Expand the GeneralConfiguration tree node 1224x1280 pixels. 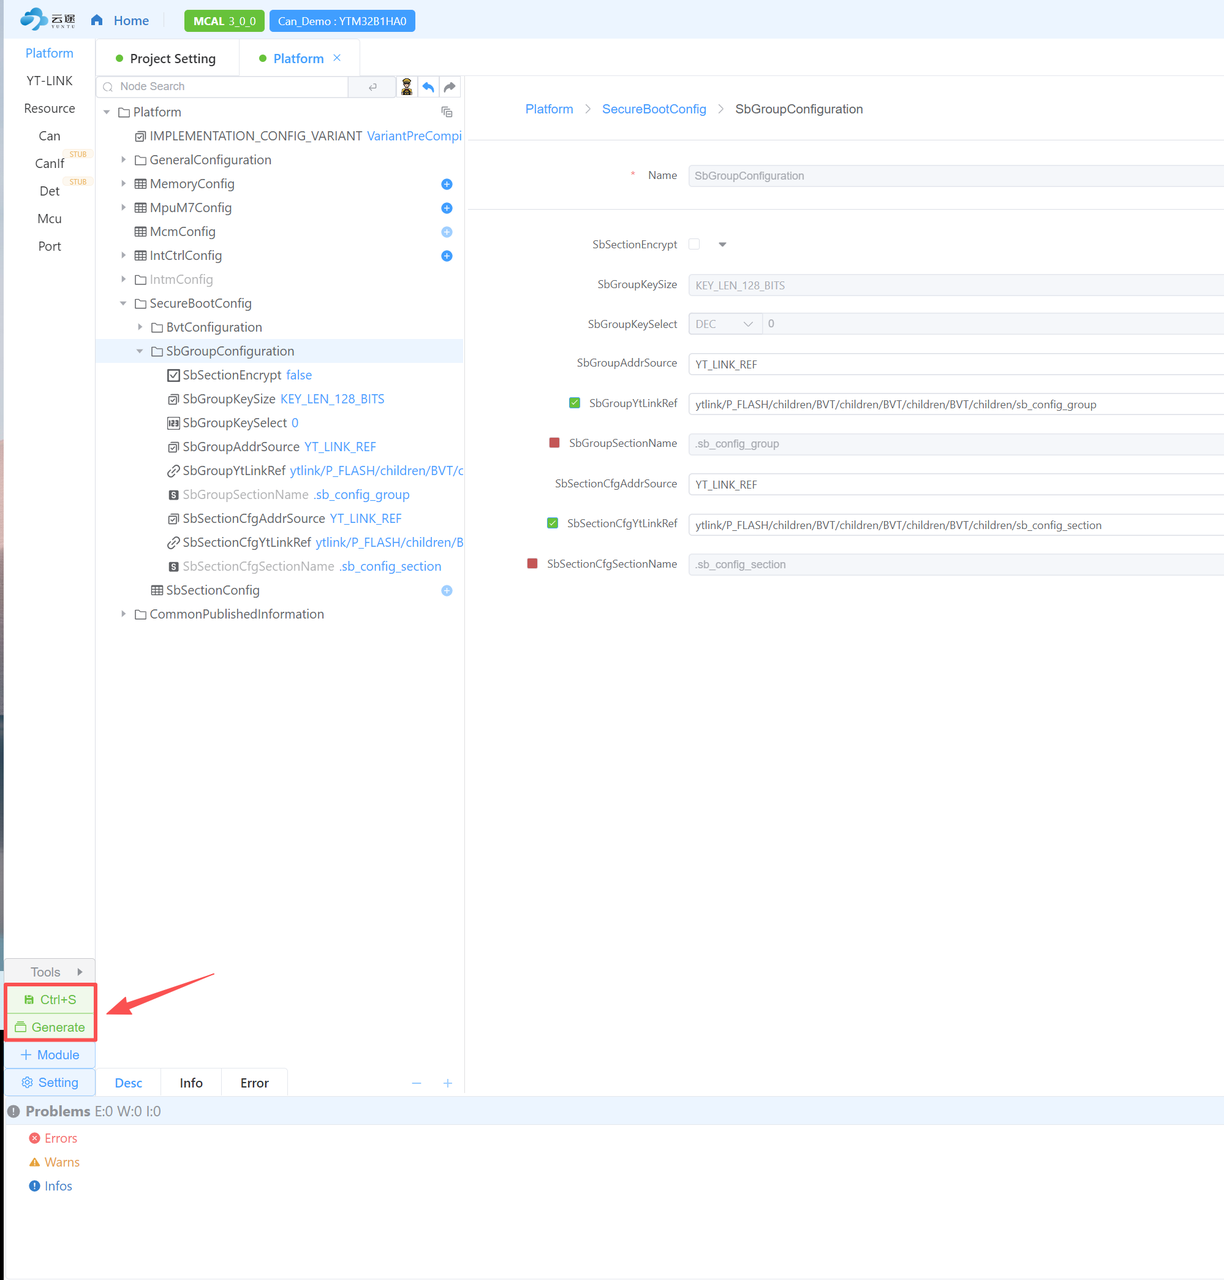coord(123,160)
